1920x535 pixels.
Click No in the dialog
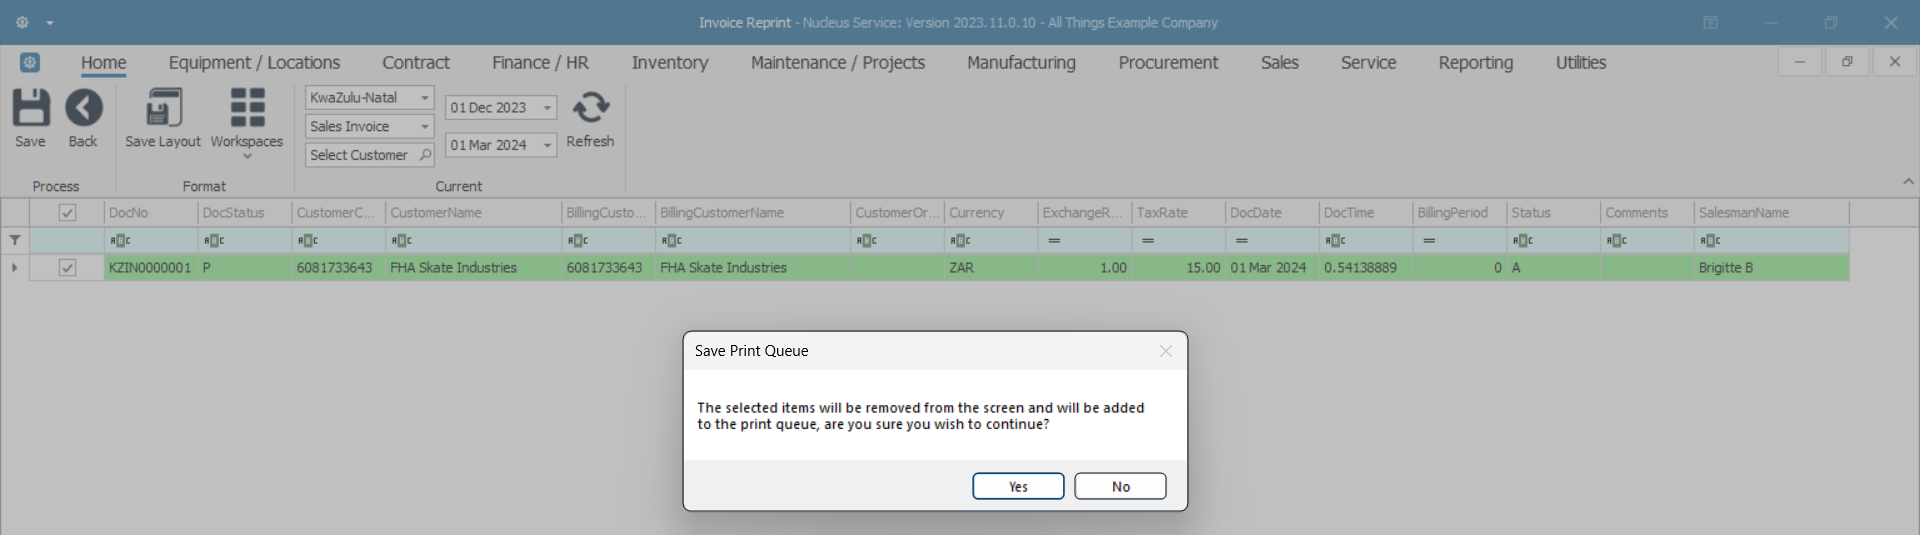click(1120, 487)
